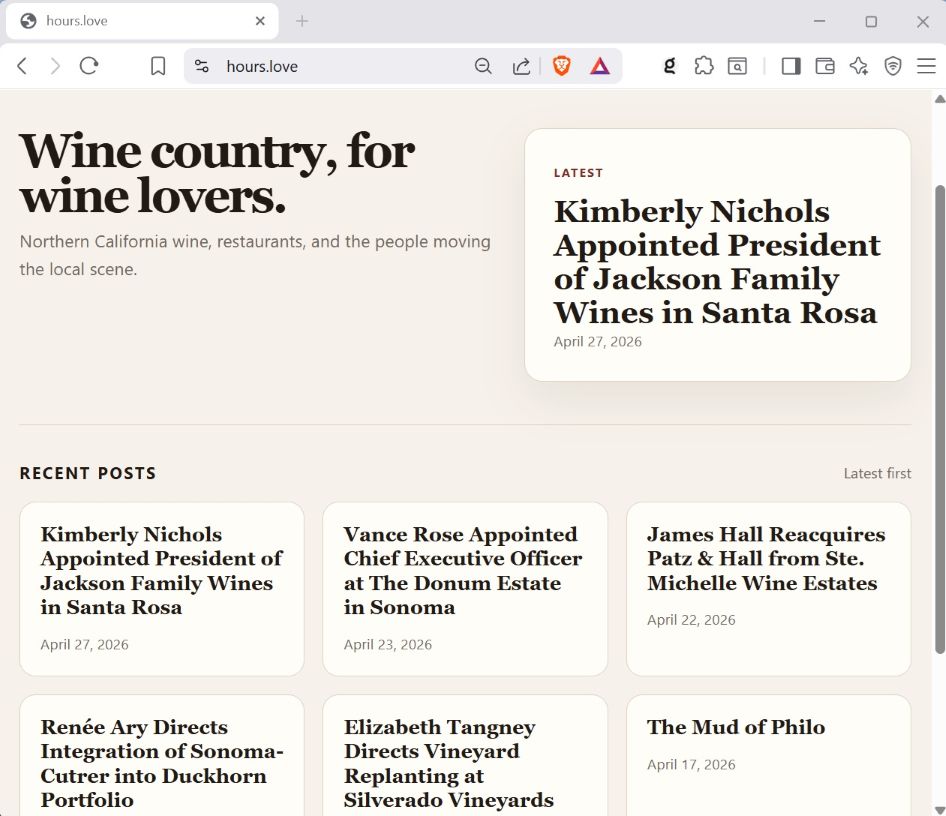Open the hamburger menu

(928, 66)
